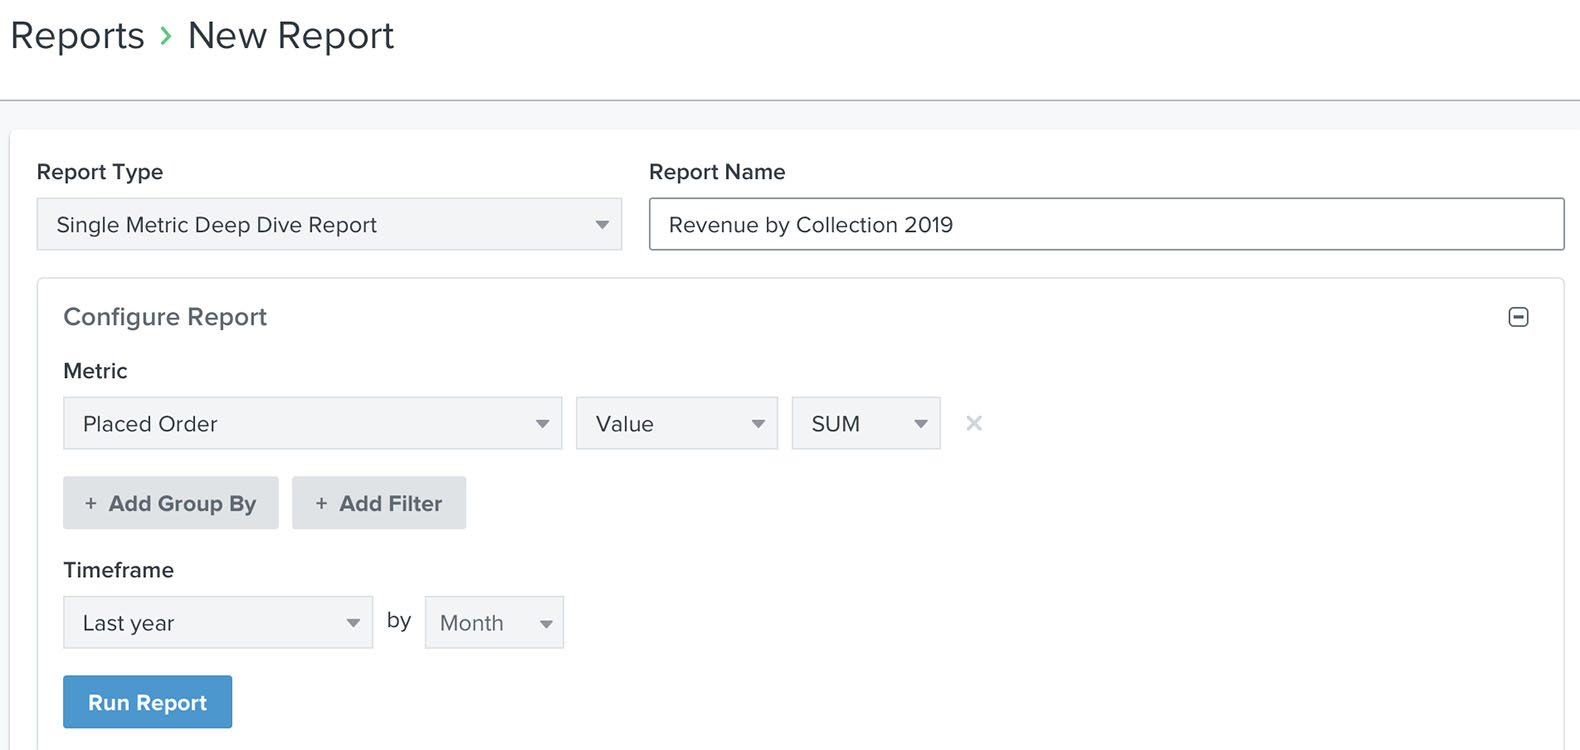Open the Placed Order metric dropdown
1580x750 pixels.
click(x=312, y=424)
